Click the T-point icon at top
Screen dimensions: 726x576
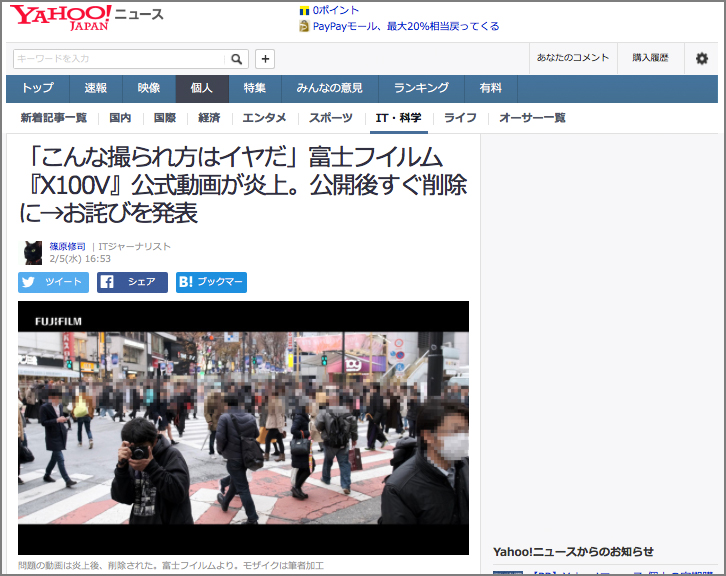point(304,10)
